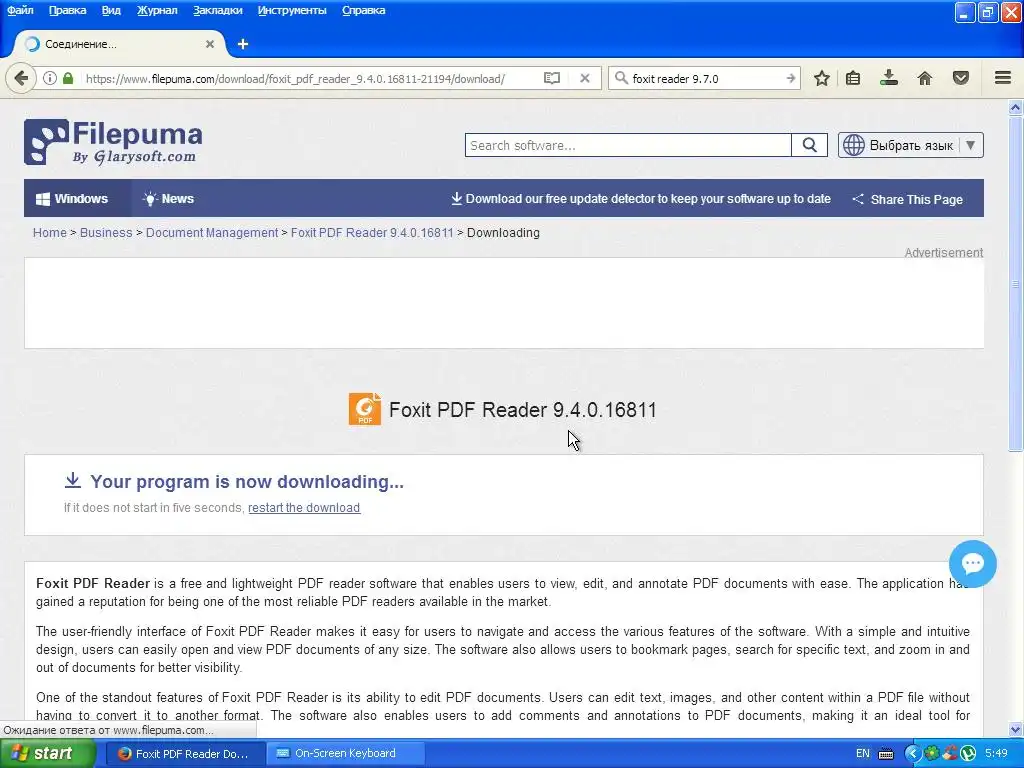Go to Business breadcrumb link
Image resolution: width=1024 pixels, height=768 pixels.
106,232
